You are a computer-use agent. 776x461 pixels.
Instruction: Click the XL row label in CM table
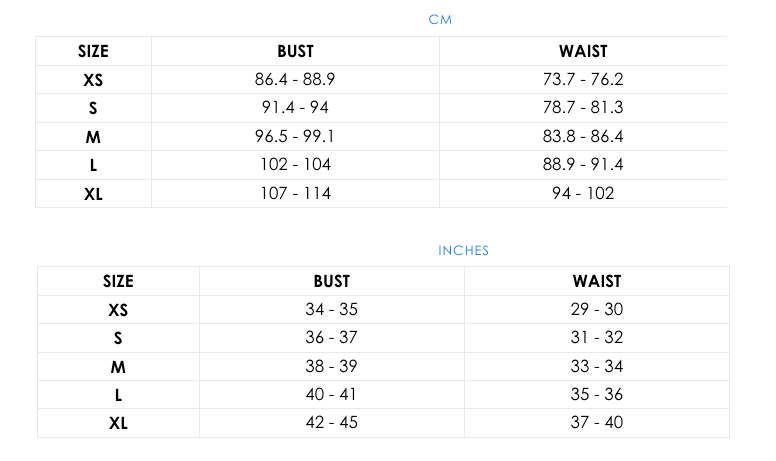[93, 194]
